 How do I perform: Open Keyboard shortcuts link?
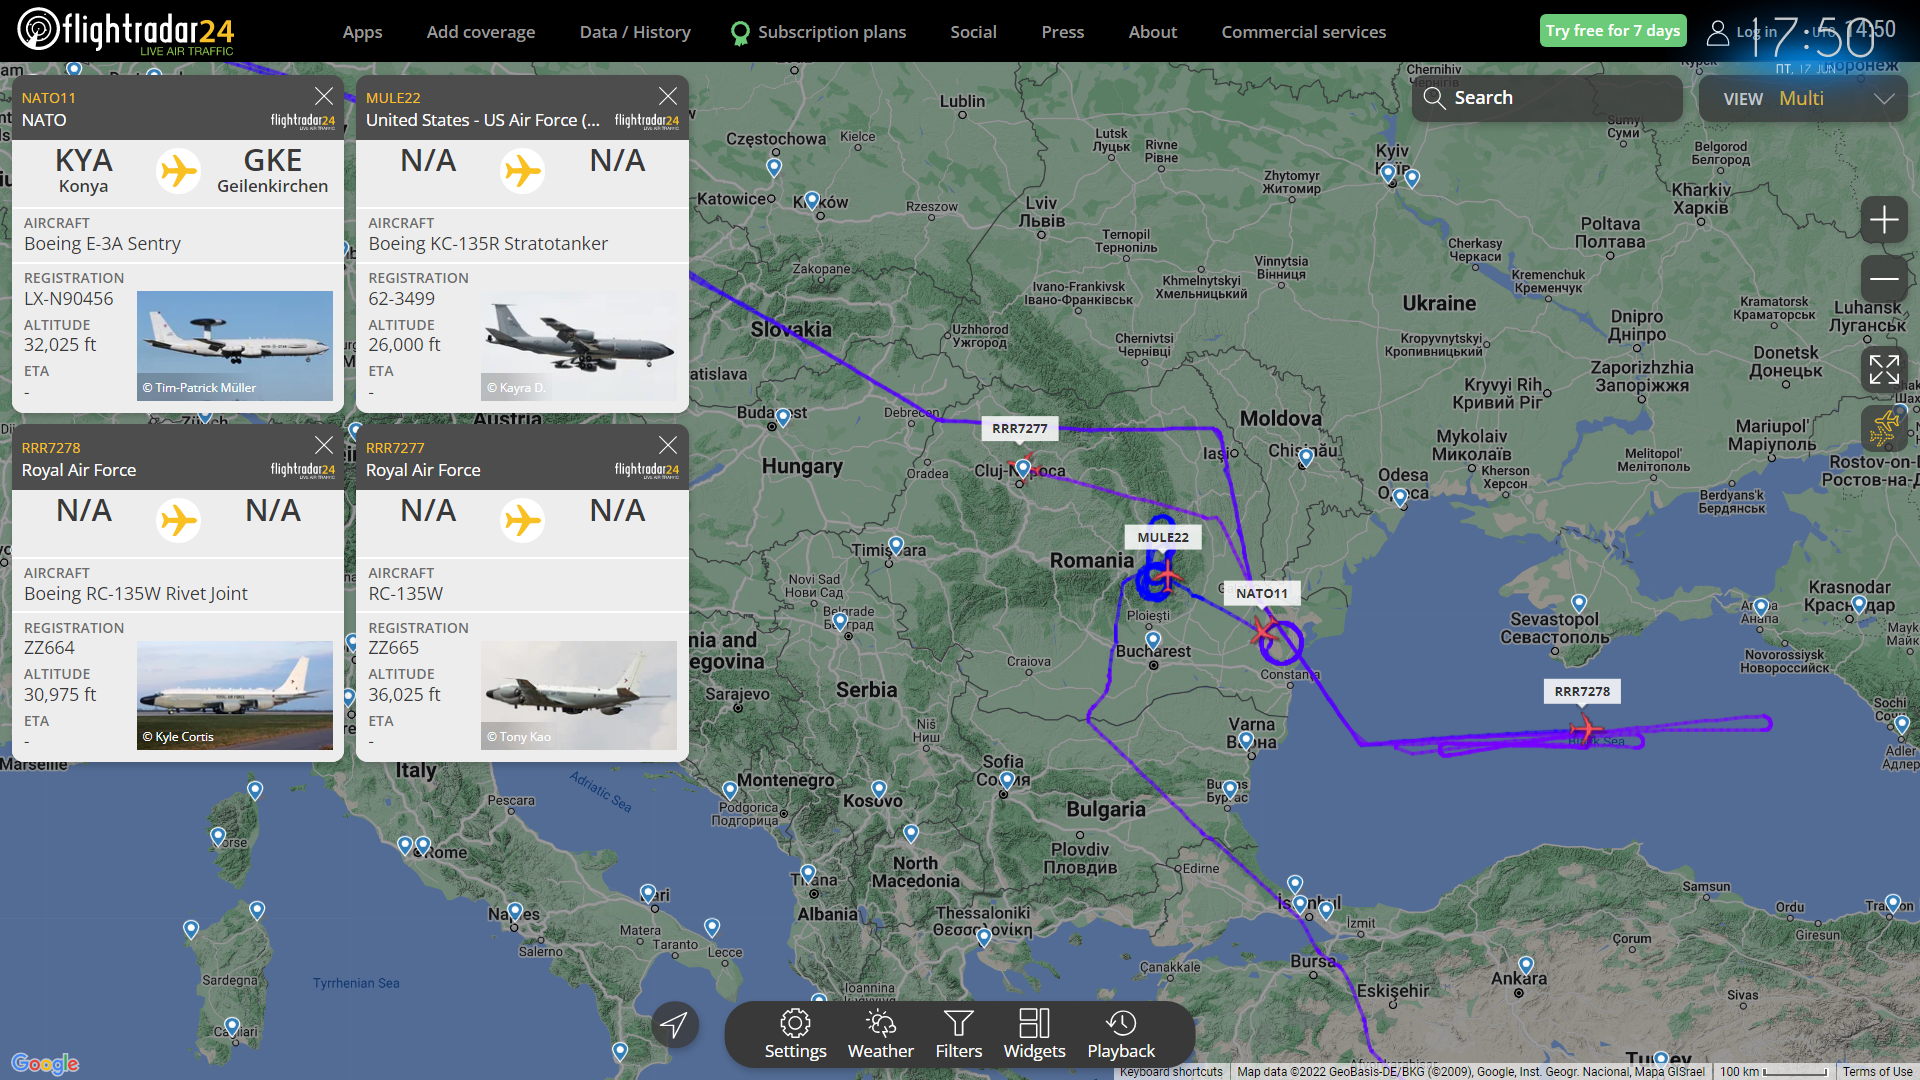pos(1171,1071)
